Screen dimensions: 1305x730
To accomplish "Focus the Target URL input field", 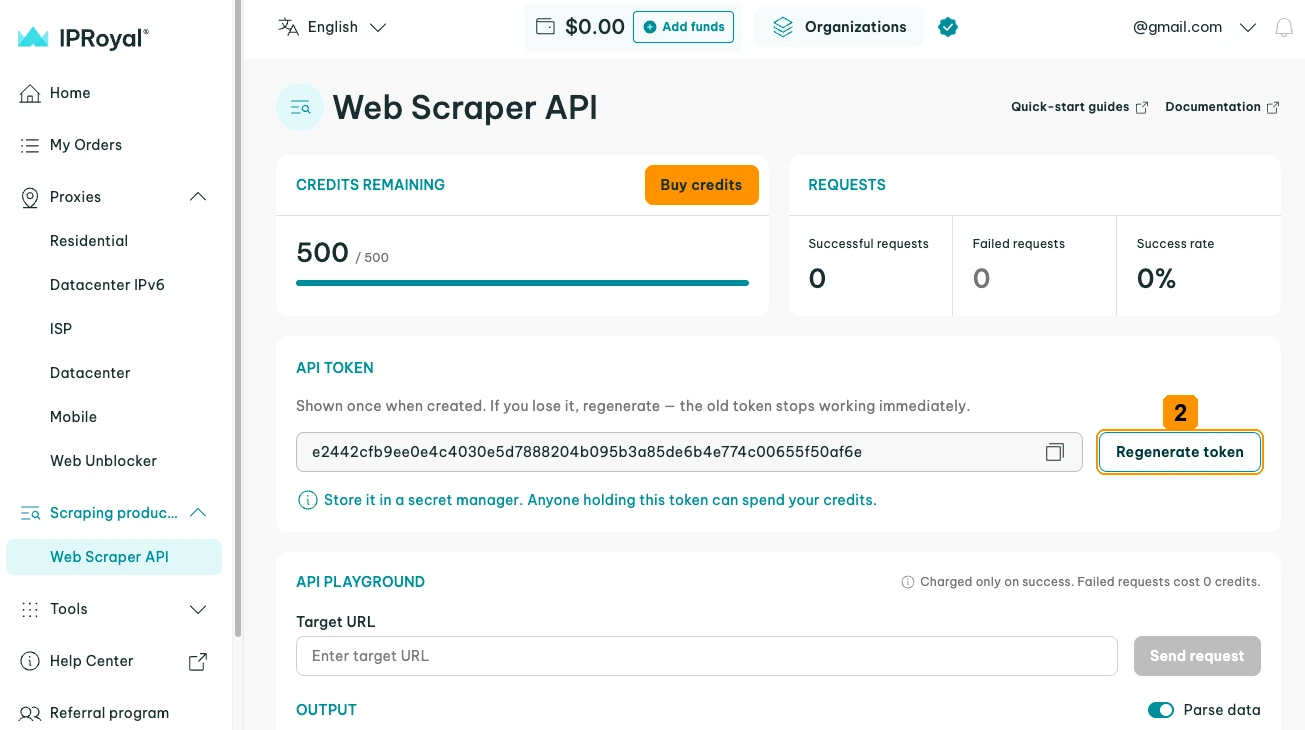I will pos(706,656).
